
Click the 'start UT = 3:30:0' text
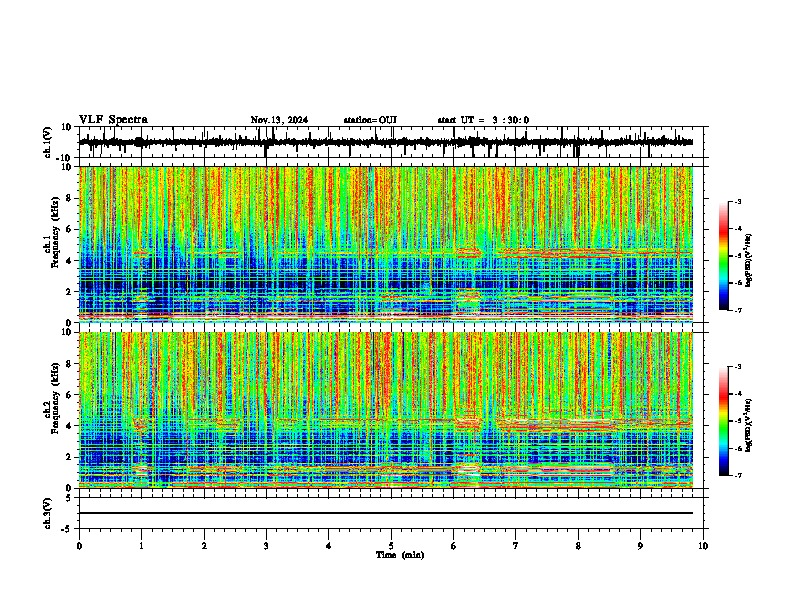point(483,120)
